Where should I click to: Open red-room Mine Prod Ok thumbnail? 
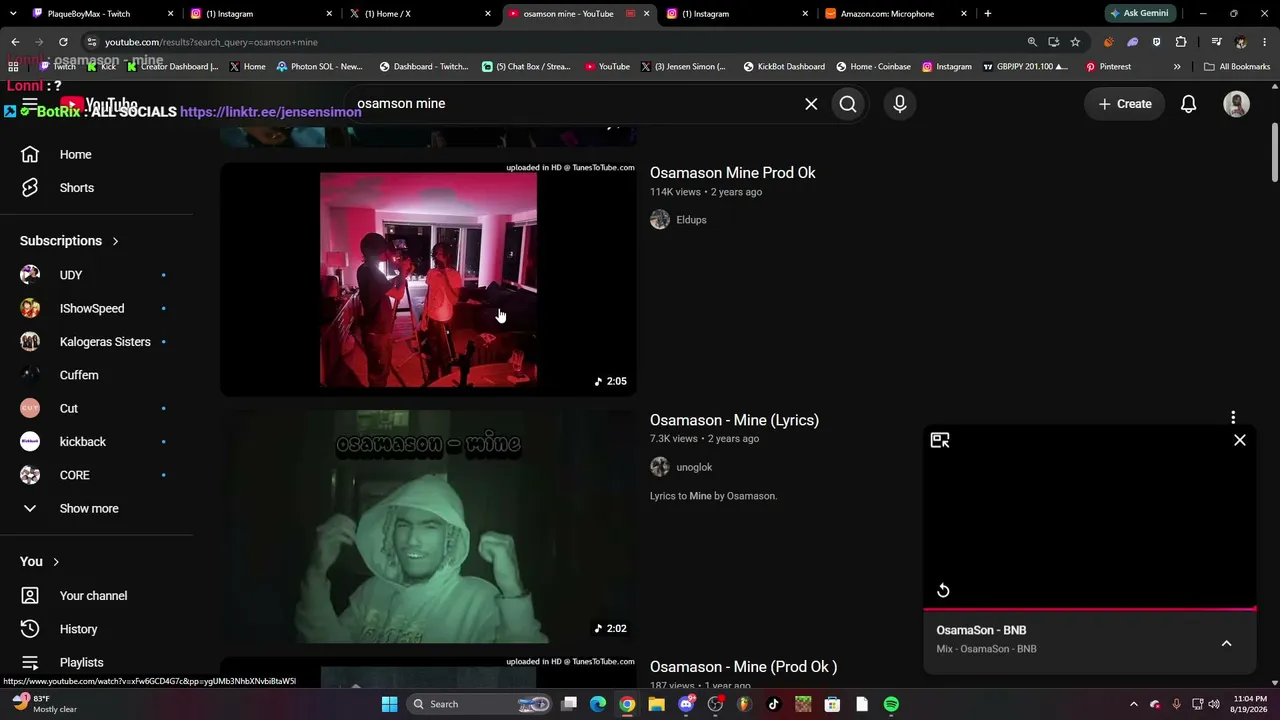[428, 280]
